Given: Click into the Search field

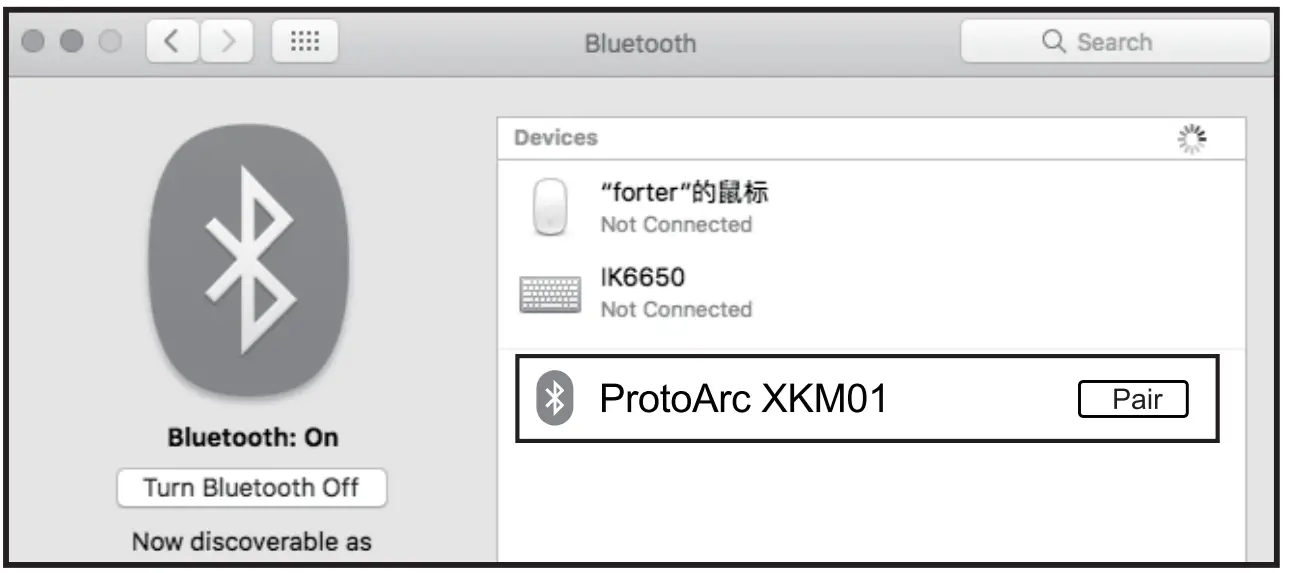Looking at the screenshot, I should point(1130,42).
